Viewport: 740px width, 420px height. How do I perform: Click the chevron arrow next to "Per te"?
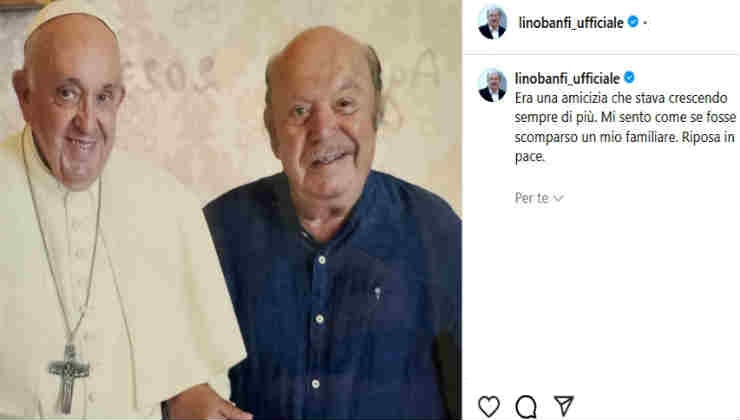[x=558, y=198]
